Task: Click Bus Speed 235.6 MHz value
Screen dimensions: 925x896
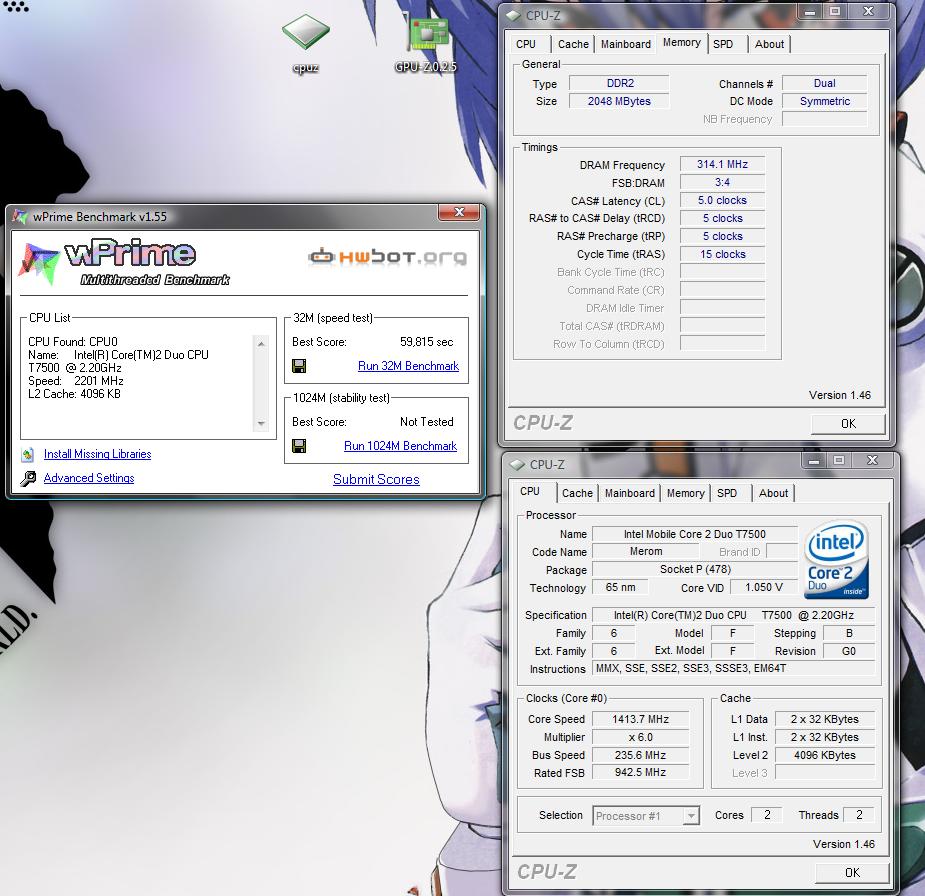Action: click(640, 756)
